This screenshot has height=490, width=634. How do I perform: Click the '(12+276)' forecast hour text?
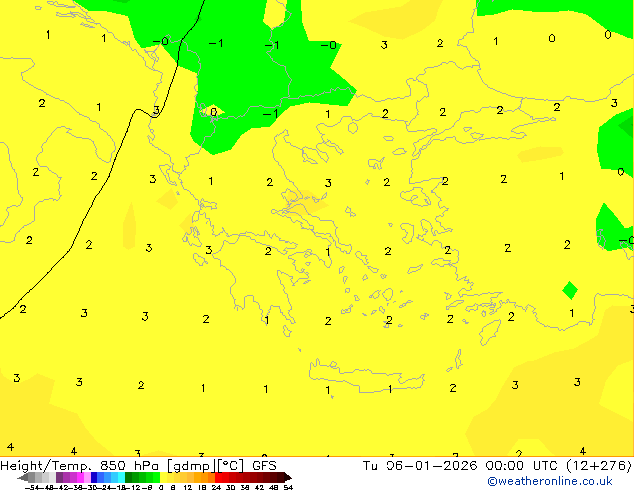(599, 466)
